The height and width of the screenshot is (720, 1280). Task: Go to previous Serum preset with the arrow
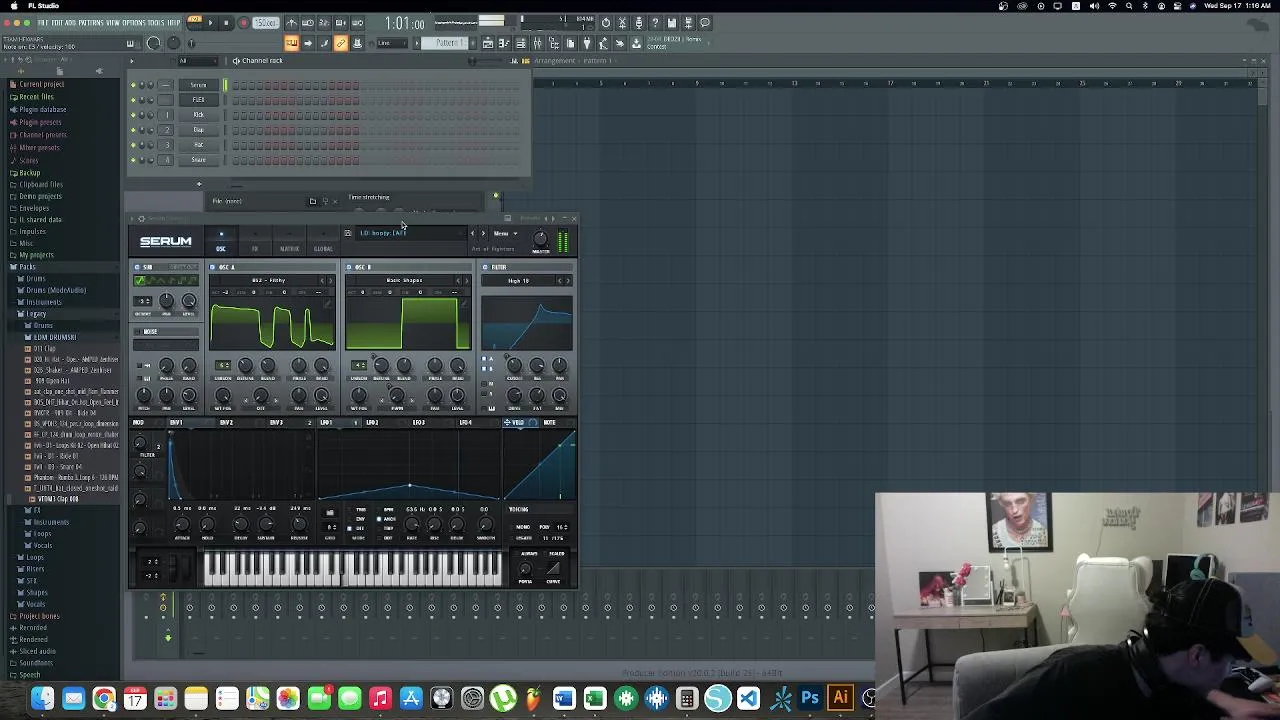click(x=473, y=234)
